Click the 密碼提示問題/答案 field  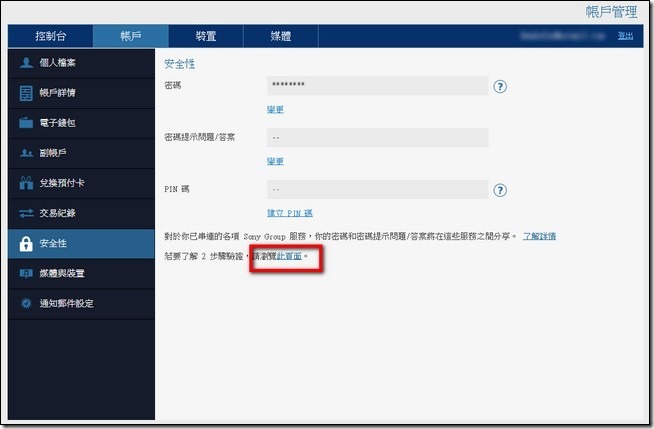pyautogui.click(x=377, y=137)
